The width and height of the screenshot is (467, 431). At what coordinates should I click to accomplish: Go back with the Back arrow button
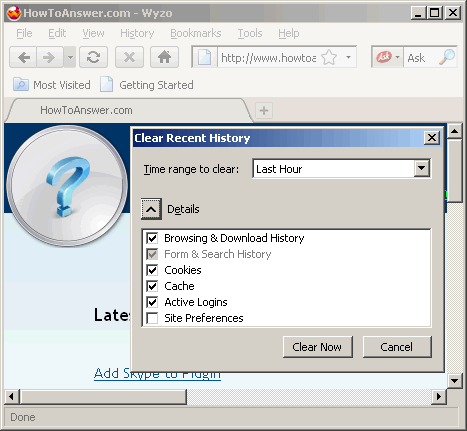tap(23, 57)
